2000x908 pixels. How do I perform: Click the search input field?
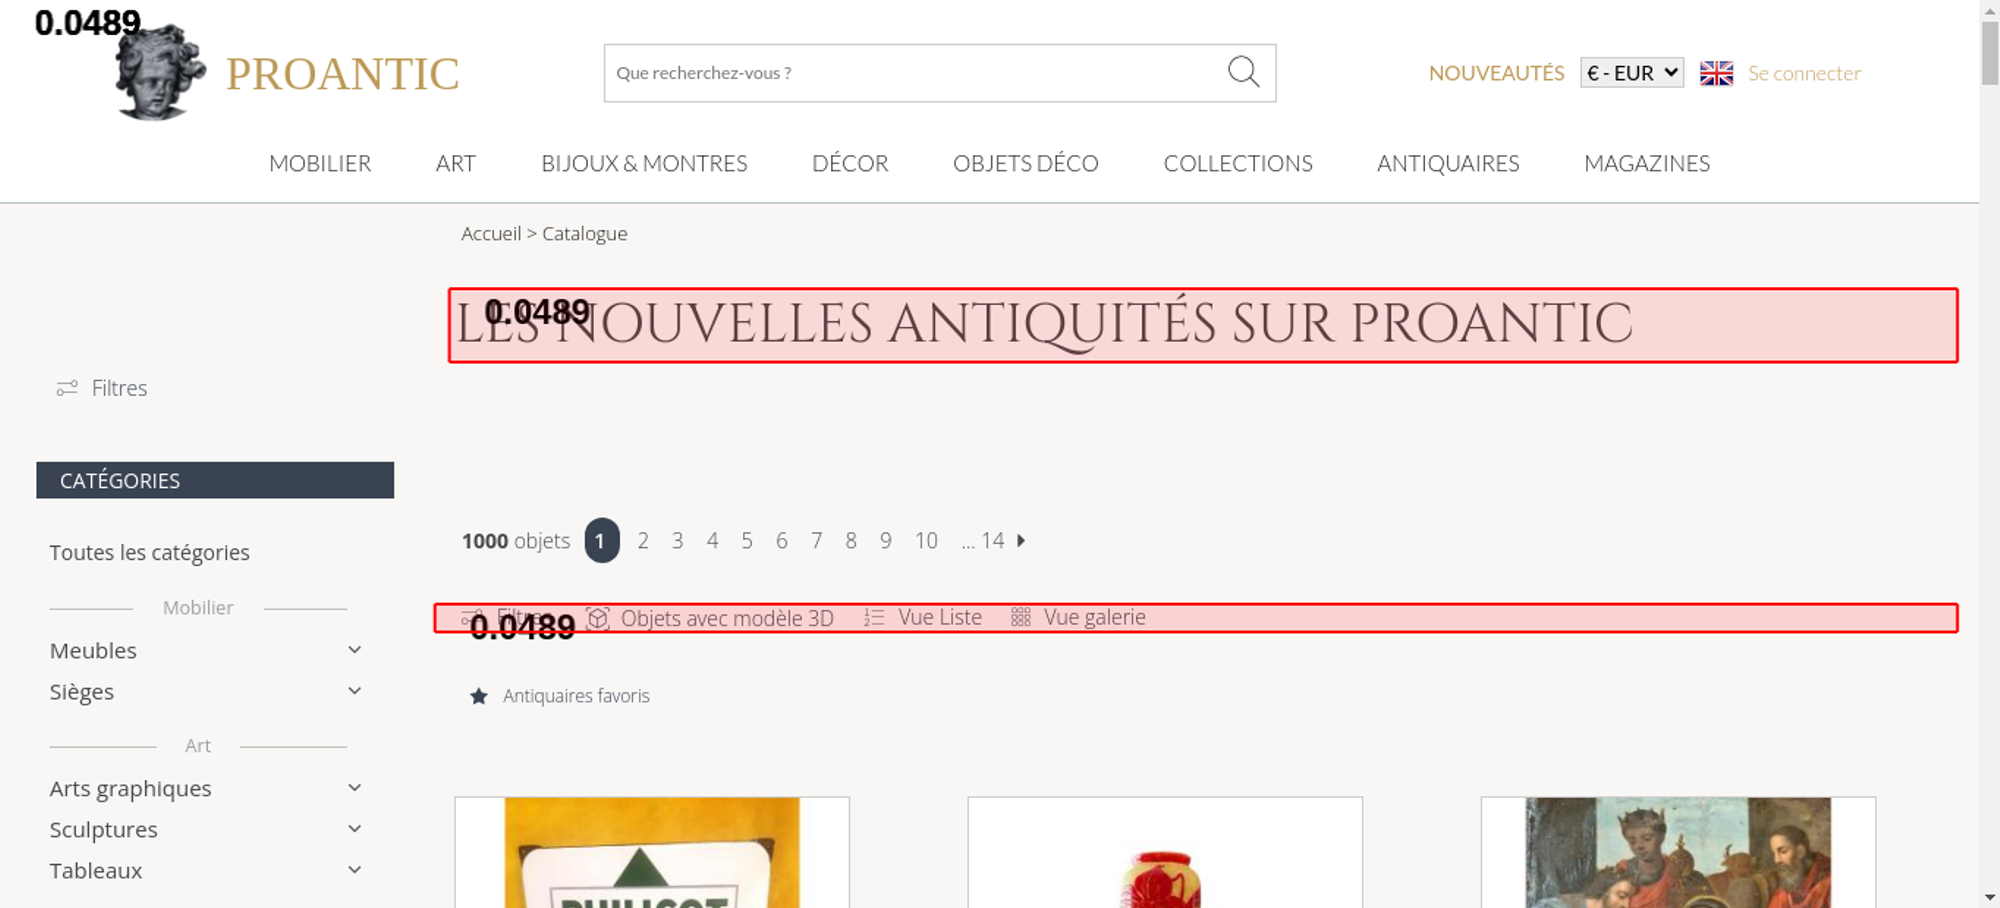[x=910, y=73]
